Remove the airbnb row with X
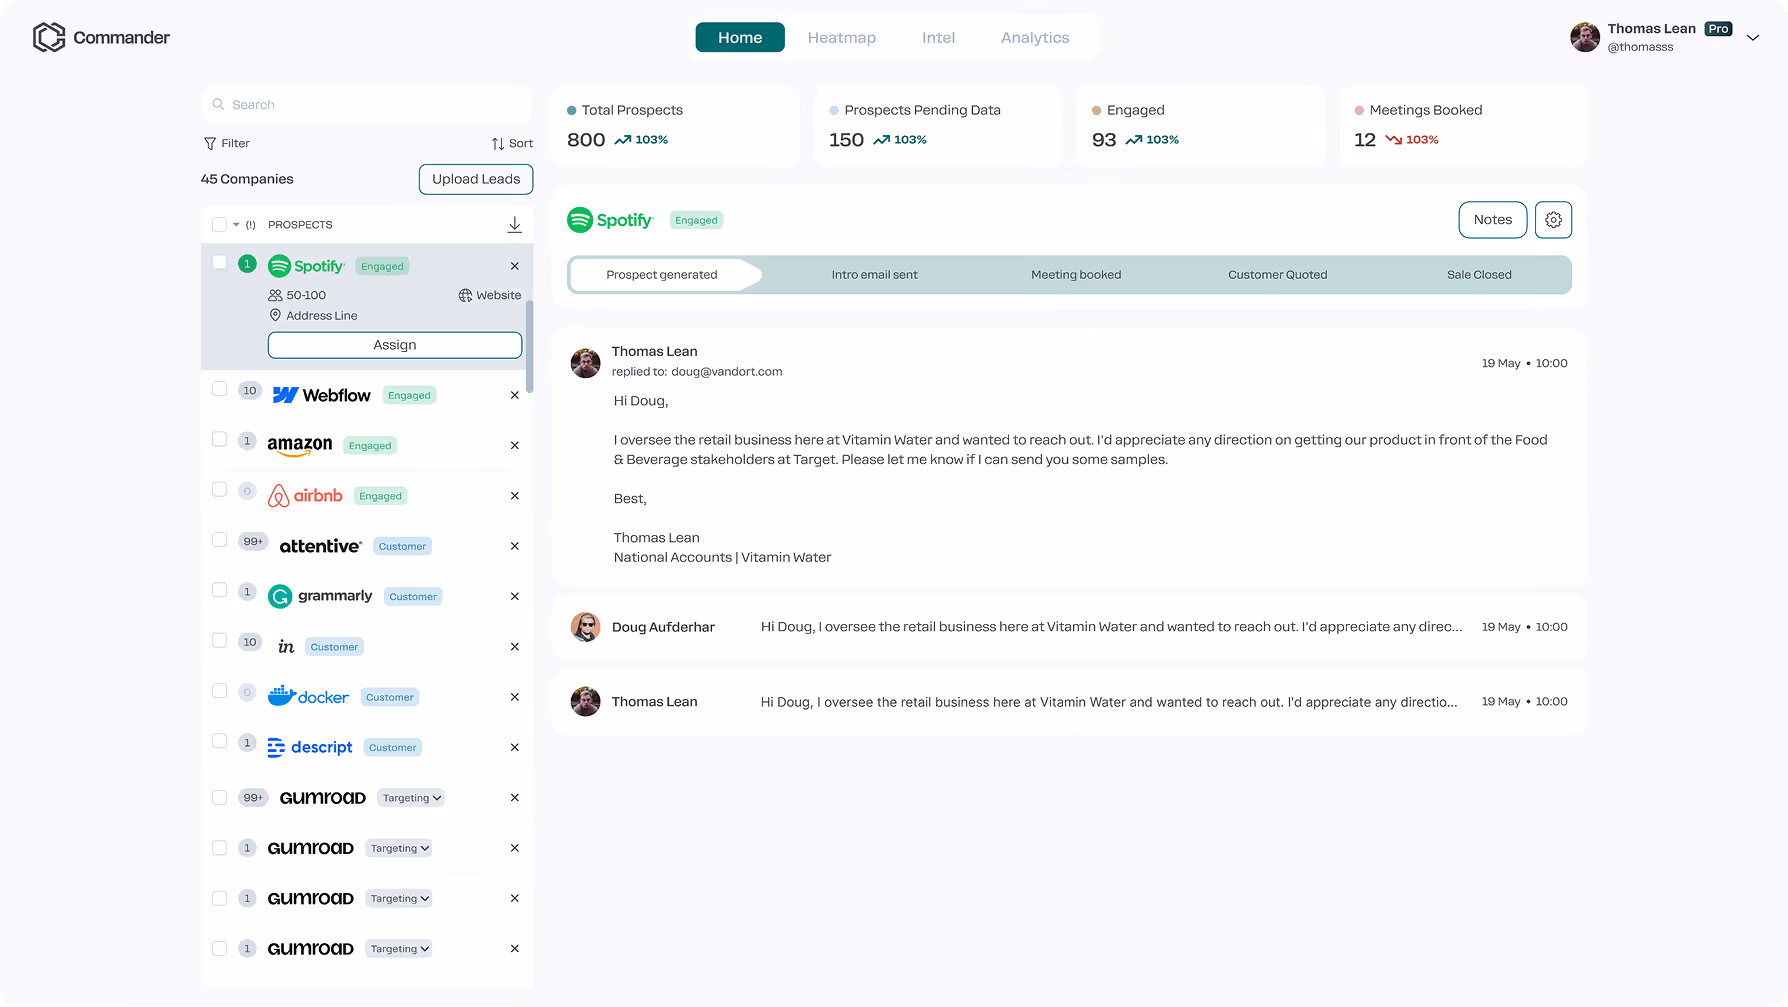The width and height of the screenshot is (1788, 1007). coord(515,496)
